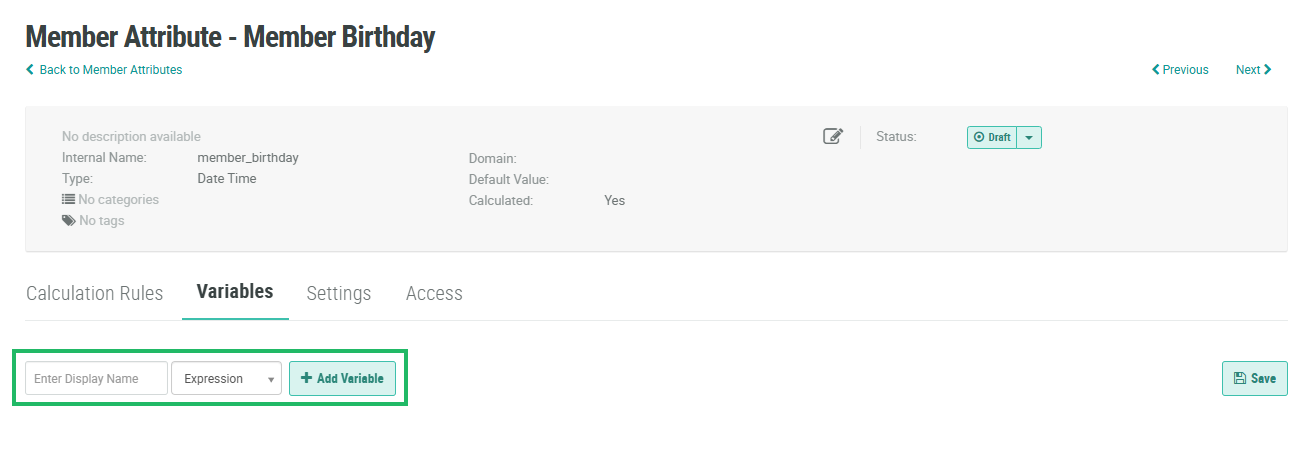This screenshot has width=1315, height=465.
Task: Switch to the Calculation Rules tab
Action: [x=94, y=293]
